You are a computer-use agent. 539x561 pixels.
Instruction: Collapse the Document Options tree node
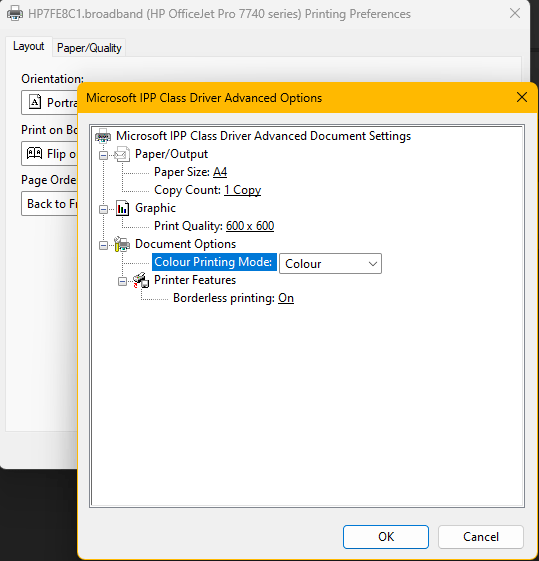click(103, 245)
